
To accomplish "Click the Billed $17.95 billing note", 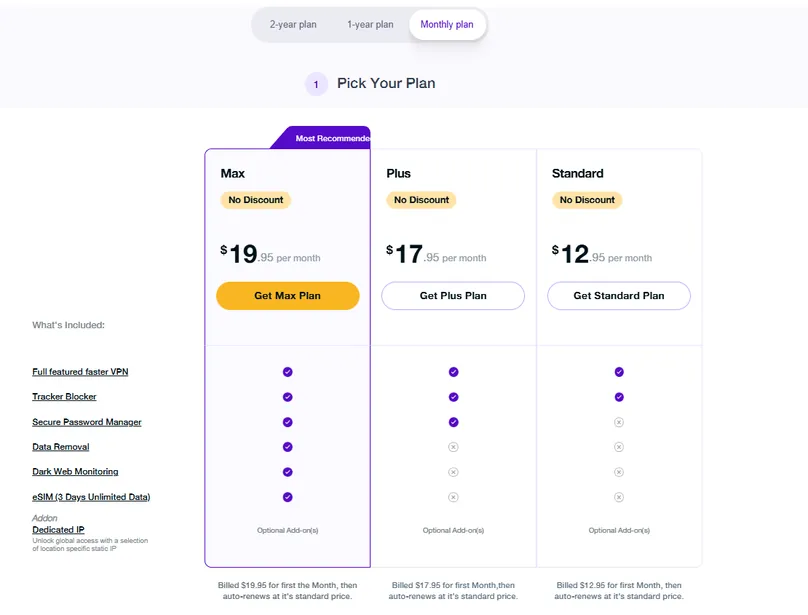I will point(453,591).
